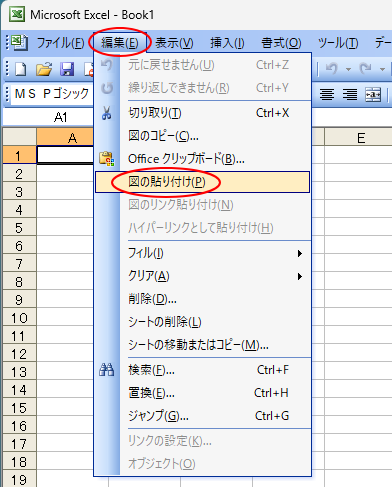Click the Merge and center icon
This screenshot has width=392, height=487.
373,94
